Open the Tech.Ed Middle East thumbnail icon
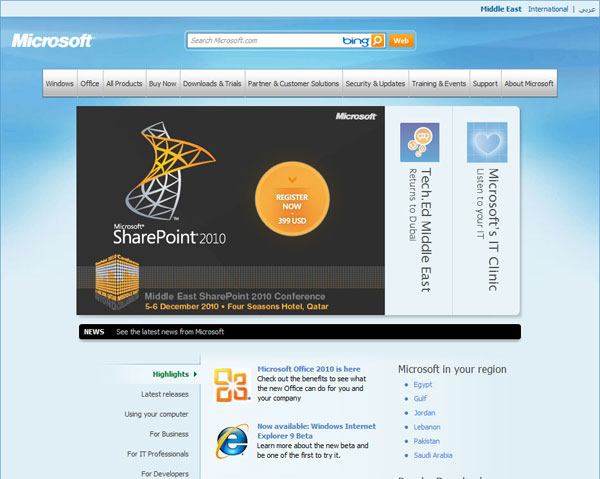The image size is (600, 479). point(419,142)
